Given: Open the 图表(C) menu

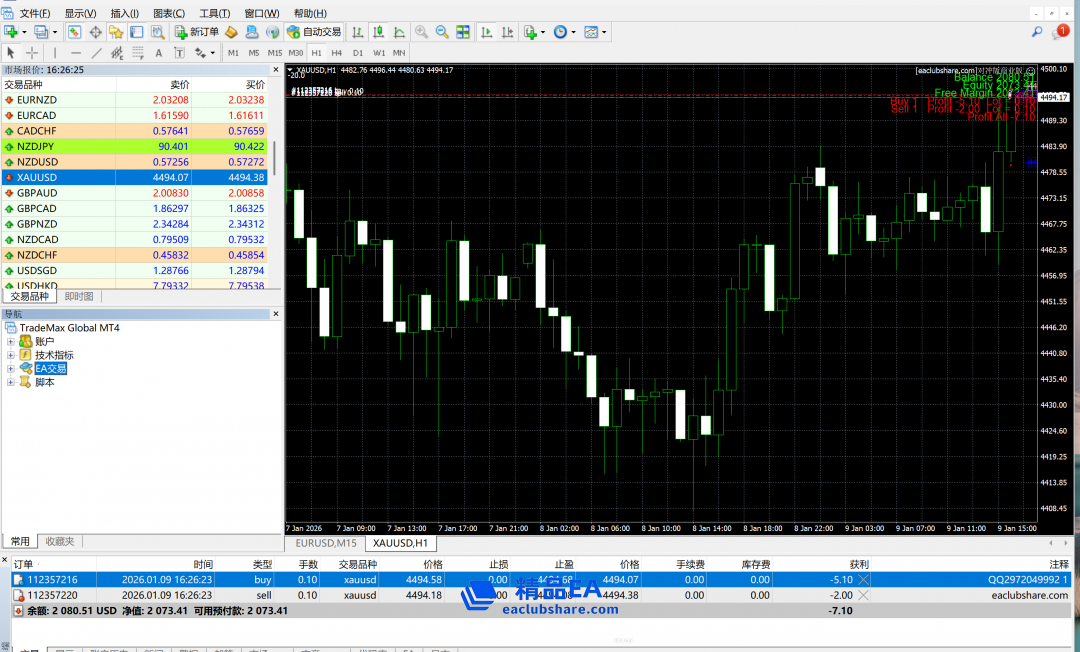Looking at the screenshot, I should (x=168, y=13).
